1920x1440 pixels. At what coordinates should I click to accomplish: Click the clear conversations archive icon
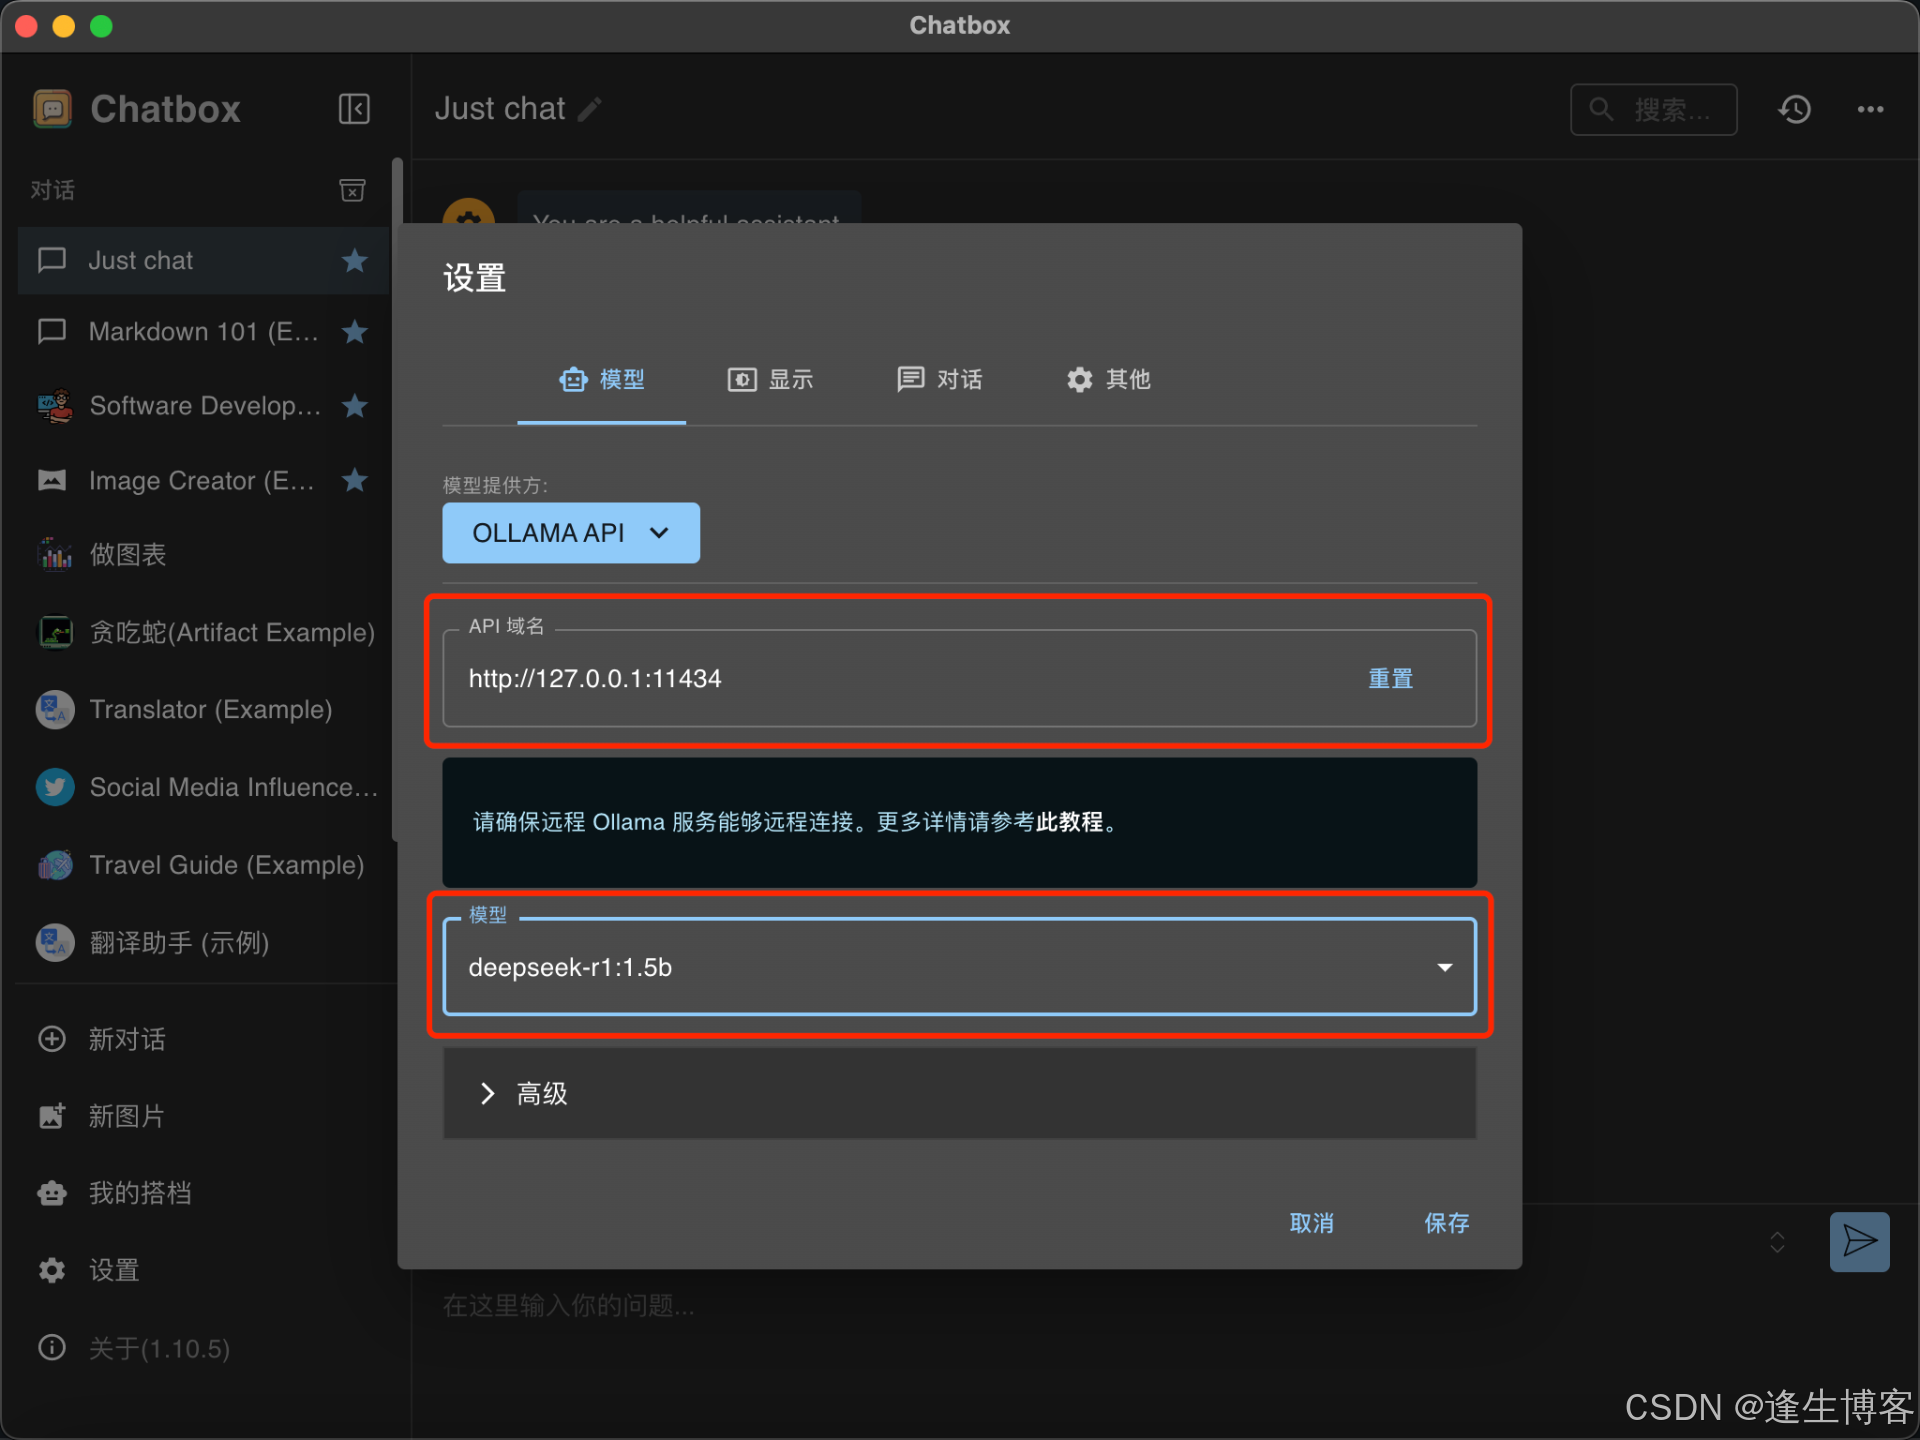352,190
